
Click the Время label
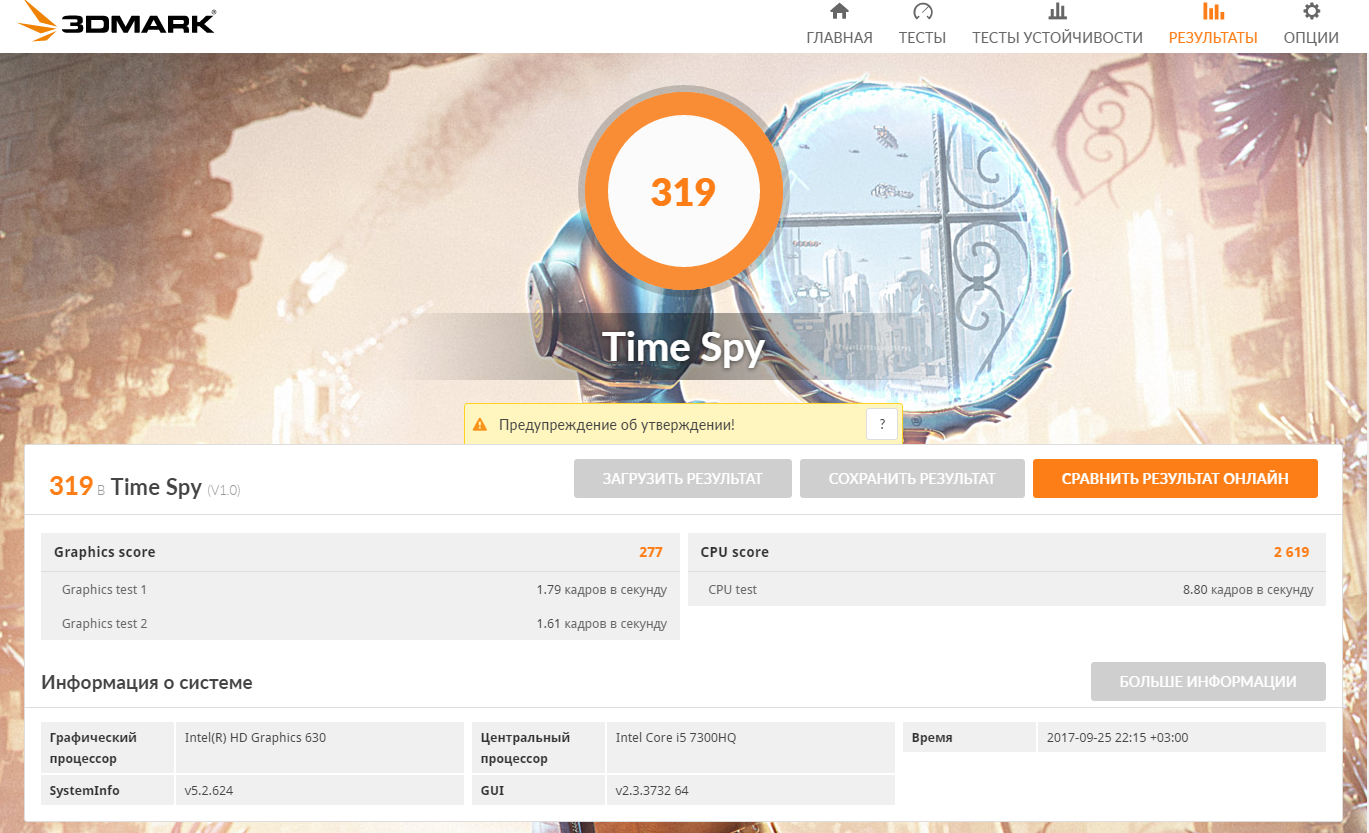(x=932, y=738)
